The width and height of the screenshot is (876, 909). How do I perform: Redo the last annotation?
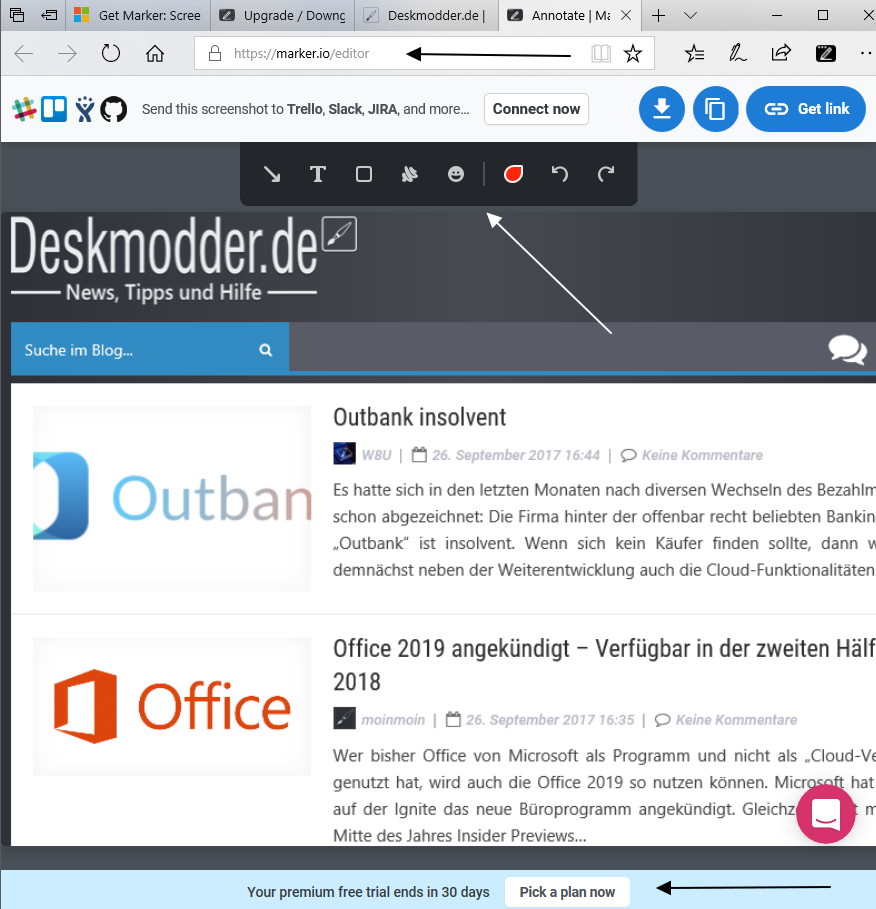[x=606, y=174]
